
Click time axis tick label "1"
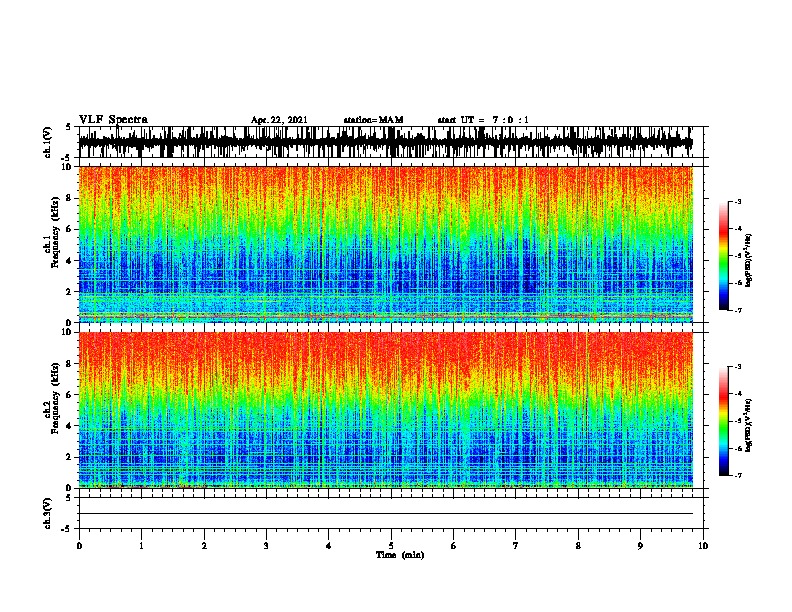(x=141, y=546)
